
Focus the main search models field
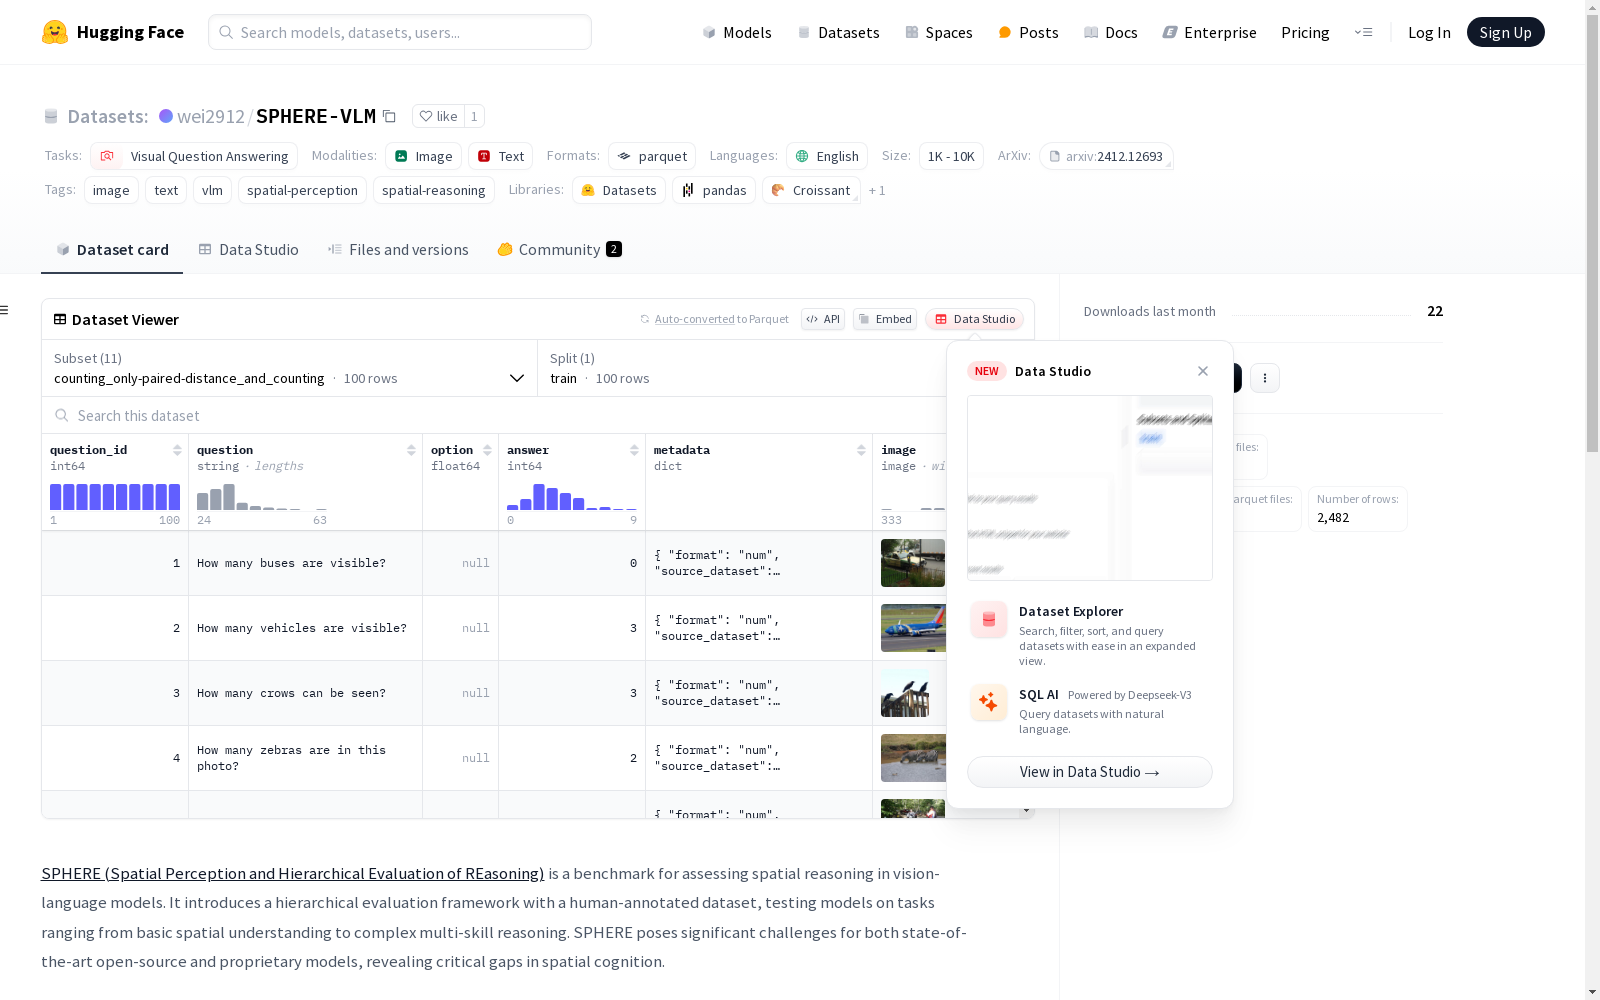(x=400, y=32)
